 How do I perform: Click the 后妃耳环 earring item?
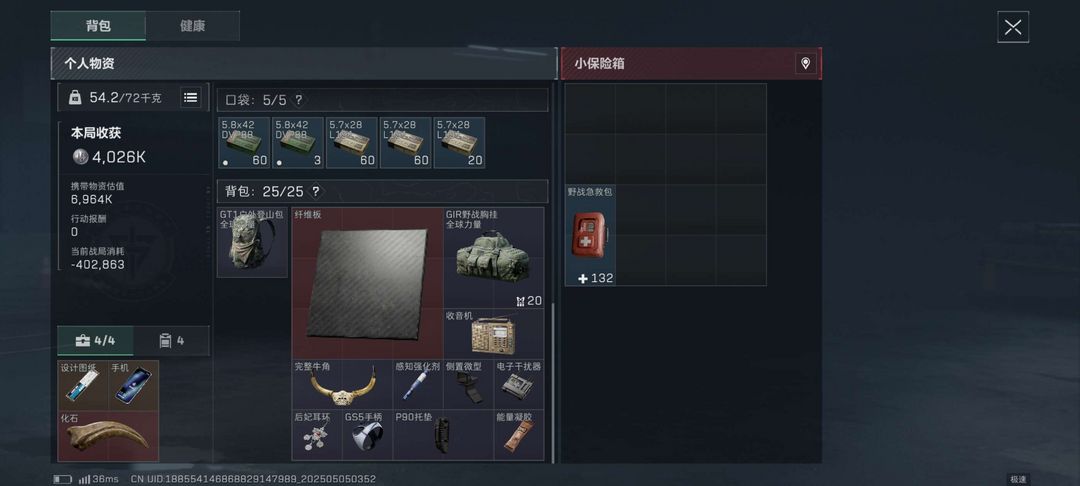coord(317,435)
